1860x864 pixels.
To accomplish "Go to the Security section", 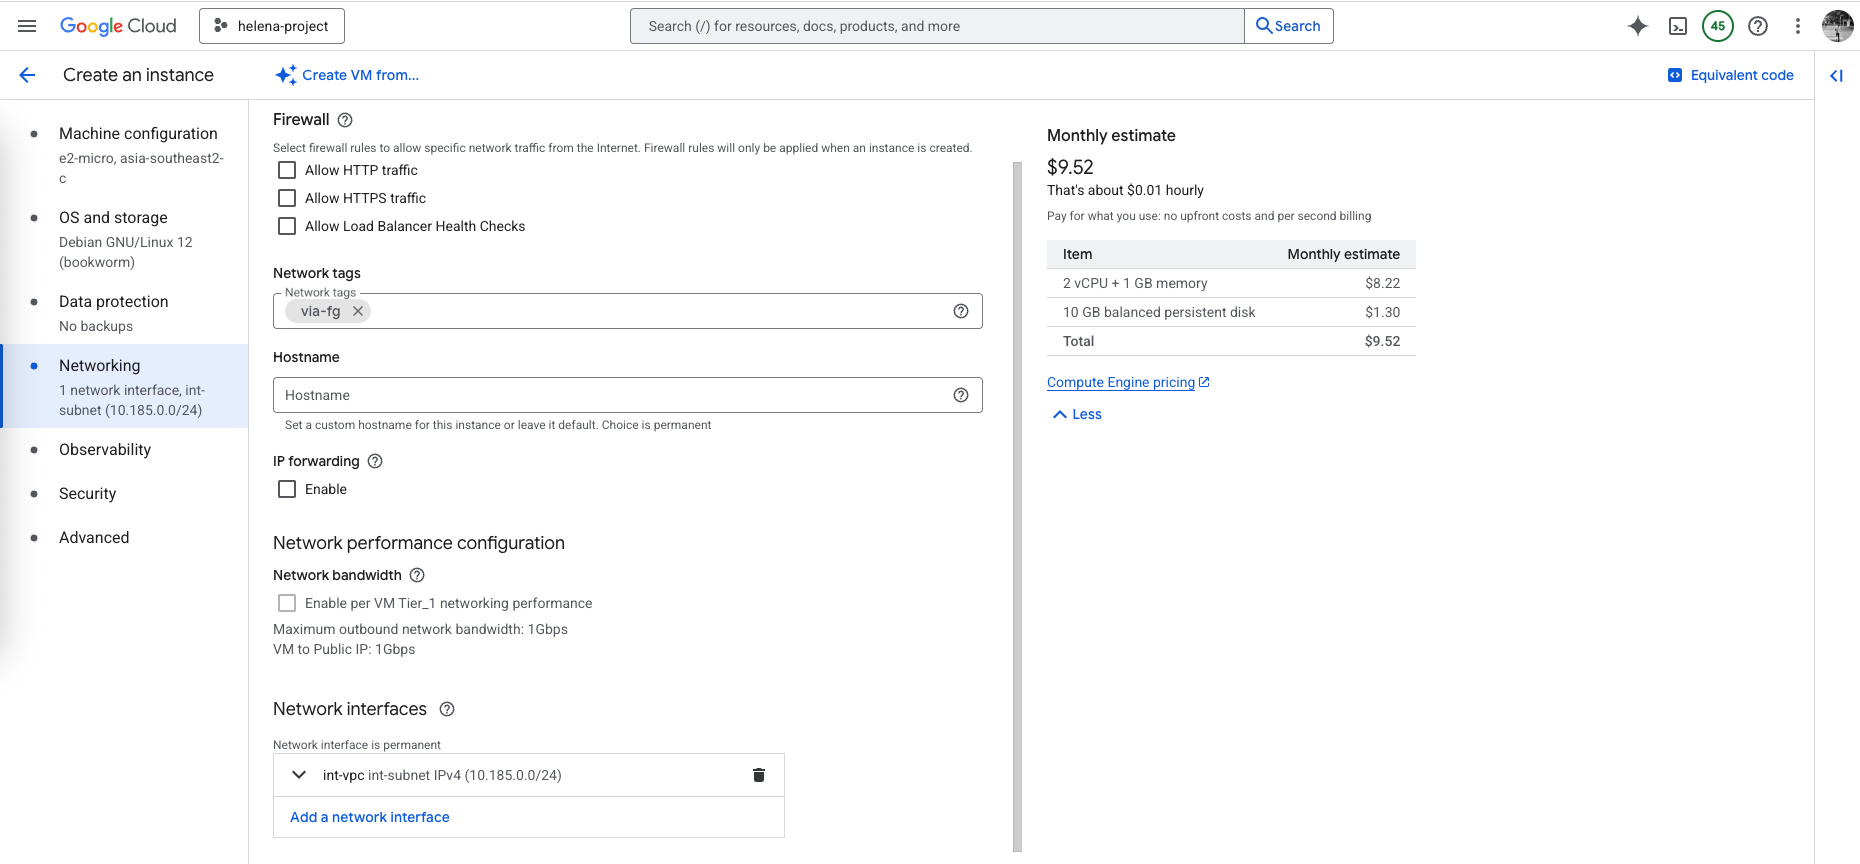I will (87, 494).
